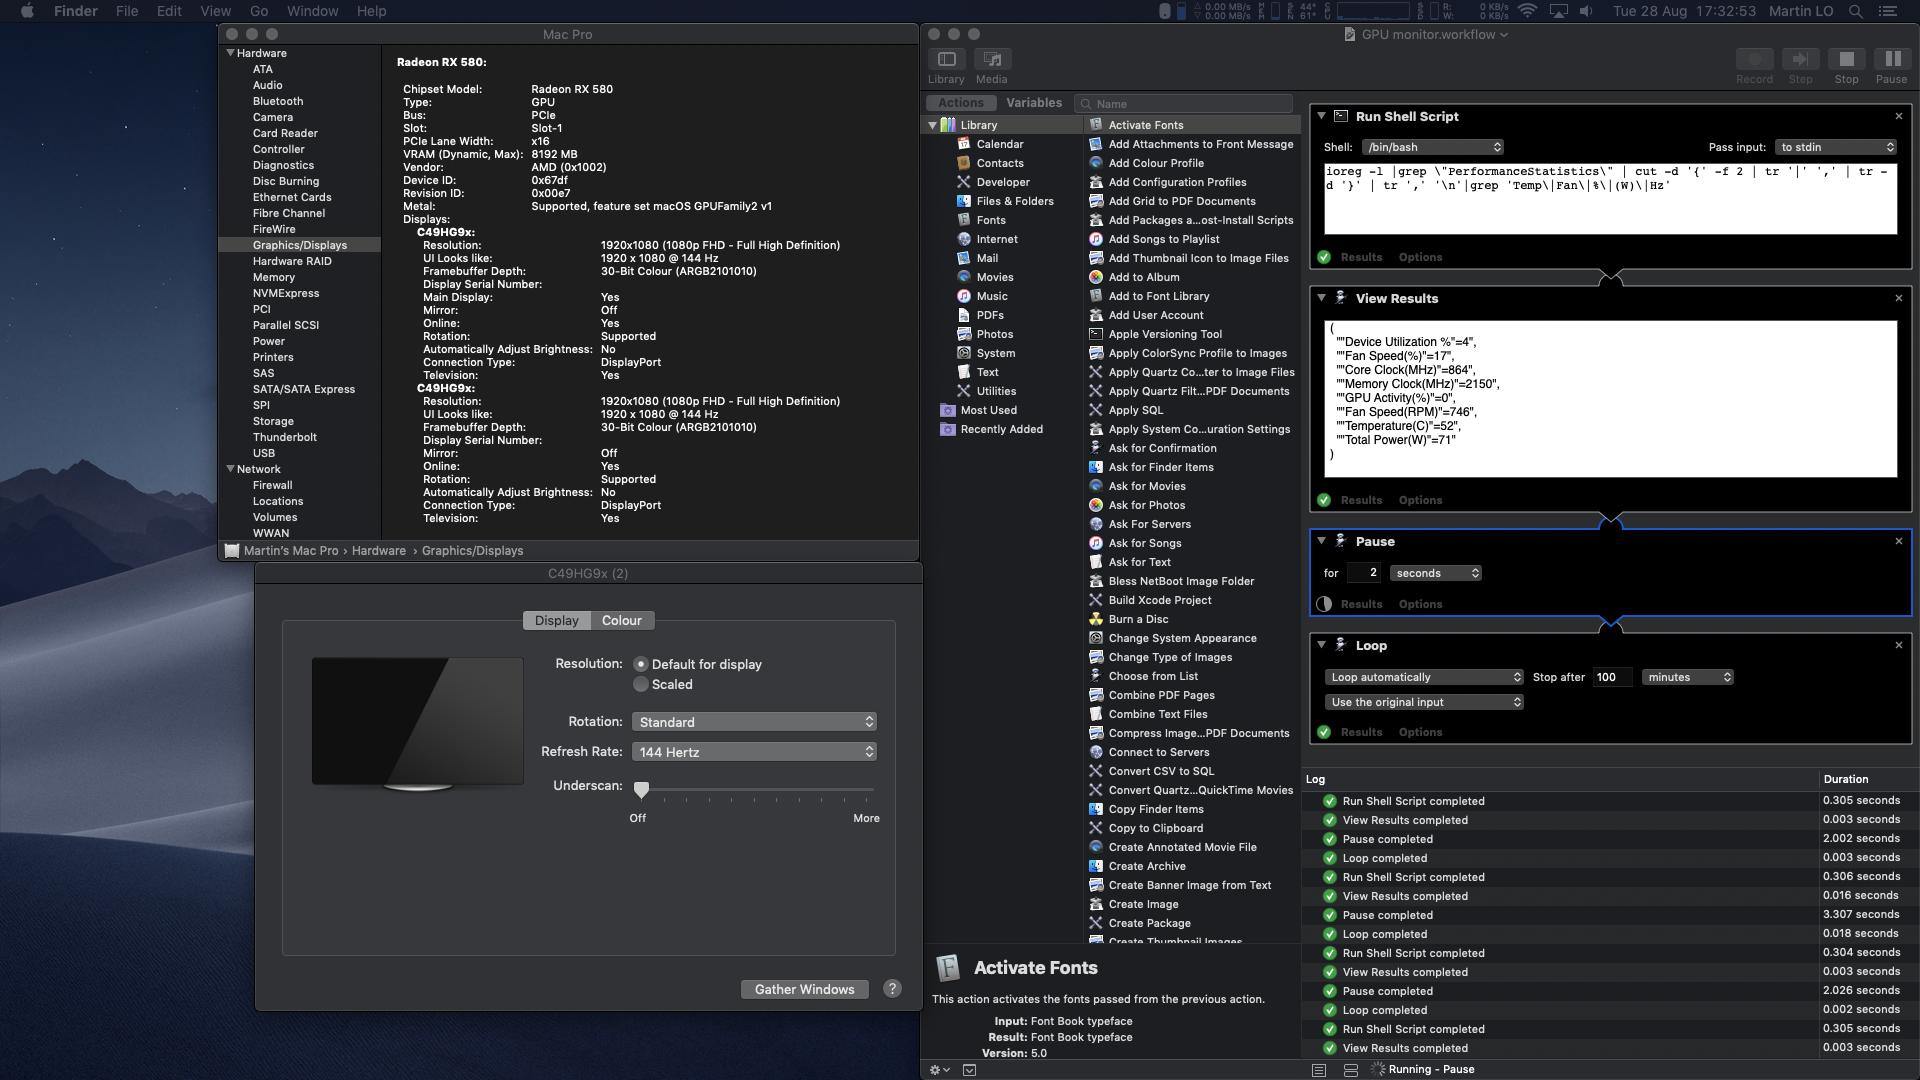Open the gear menu below action description
This screenshot has height=1080, width=1920.
pyautogui.click(x=939, y=1069)
